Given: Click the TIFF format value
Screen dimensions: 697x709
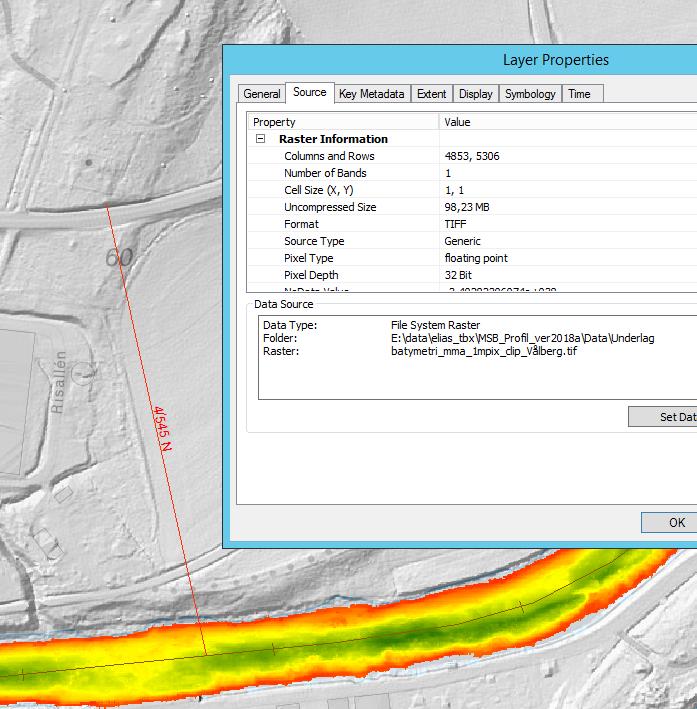Looking at the screenshot, I should coord(455,224).
